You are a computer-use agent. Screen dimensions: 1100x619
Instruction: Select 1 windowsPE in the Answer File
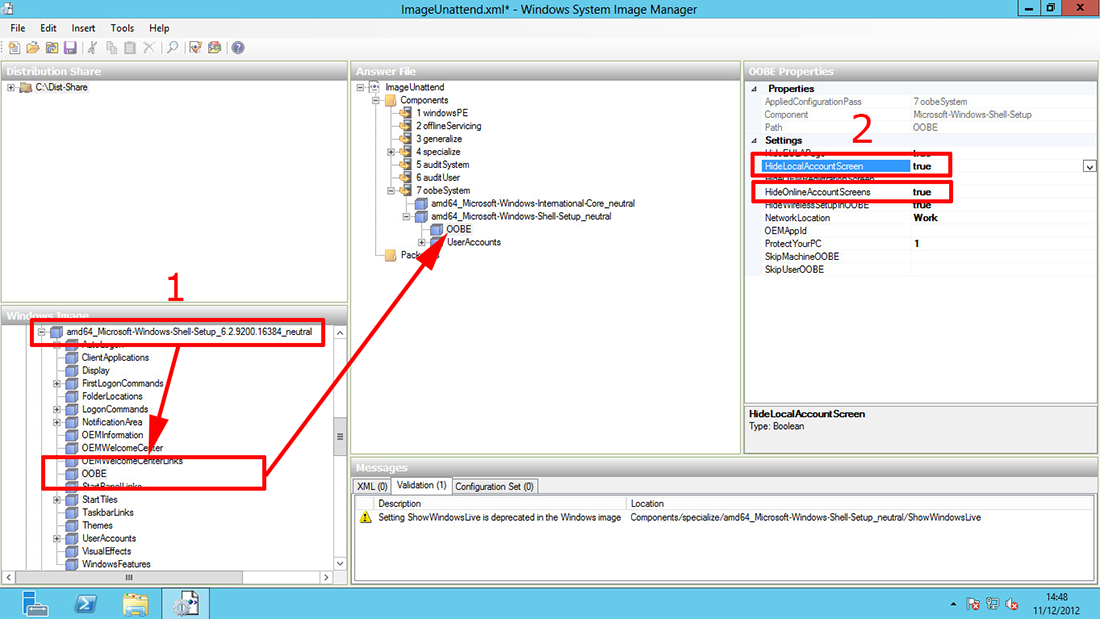(442, 113)
